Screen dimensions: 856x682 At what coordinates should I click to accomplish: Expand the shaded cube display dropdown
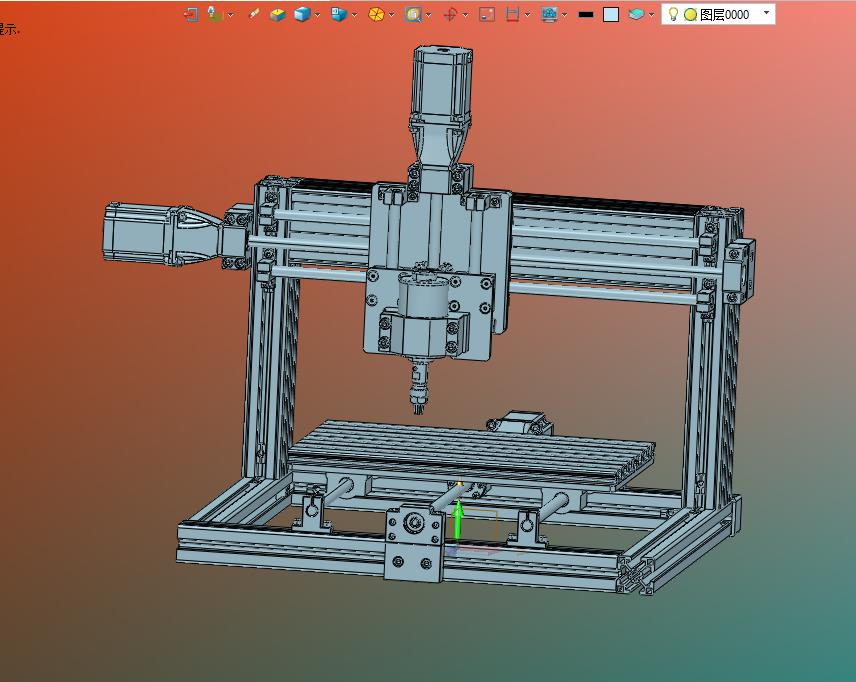(x=317, y=15)
